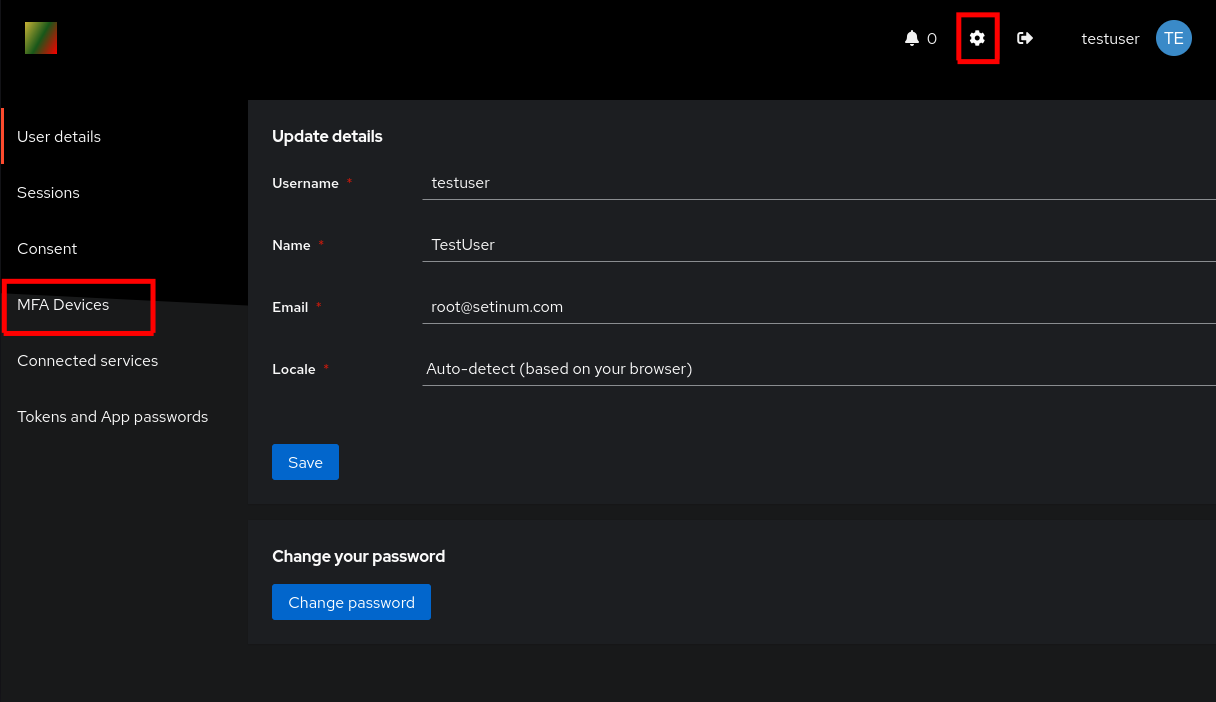
Task: Click the Email field's text label
Action: tap(290, 307)
